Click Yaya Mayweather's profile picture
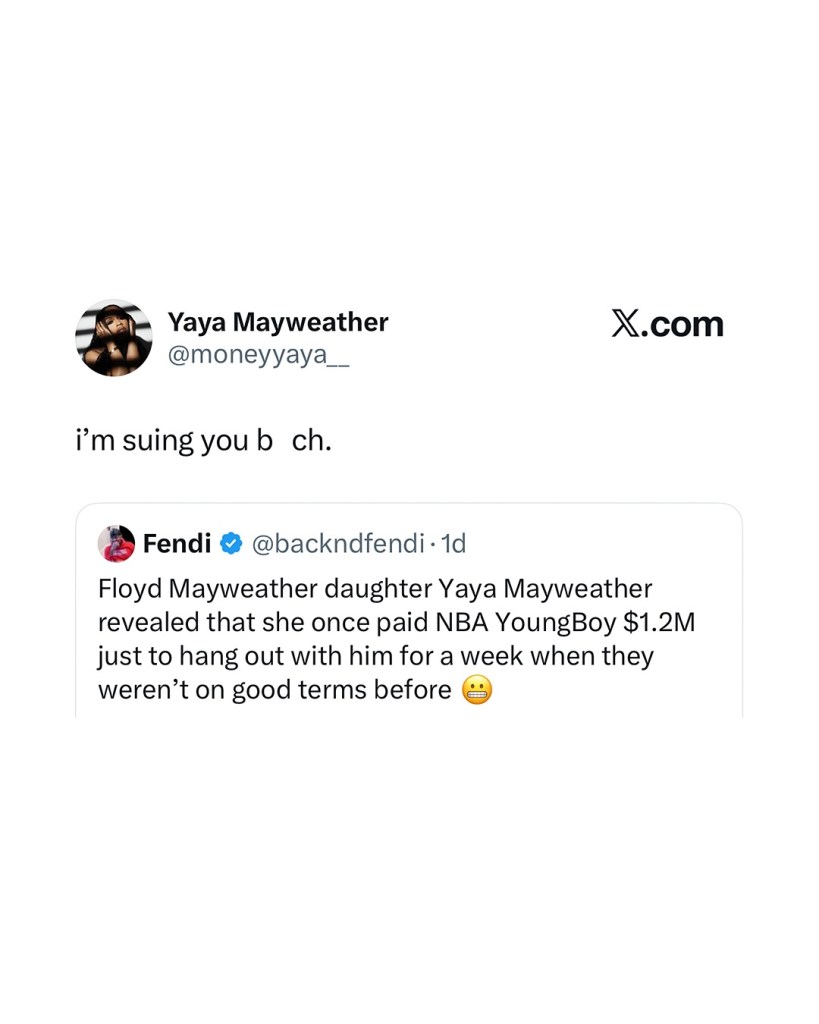The image size is (819, 1024). (x=114, y=338)
